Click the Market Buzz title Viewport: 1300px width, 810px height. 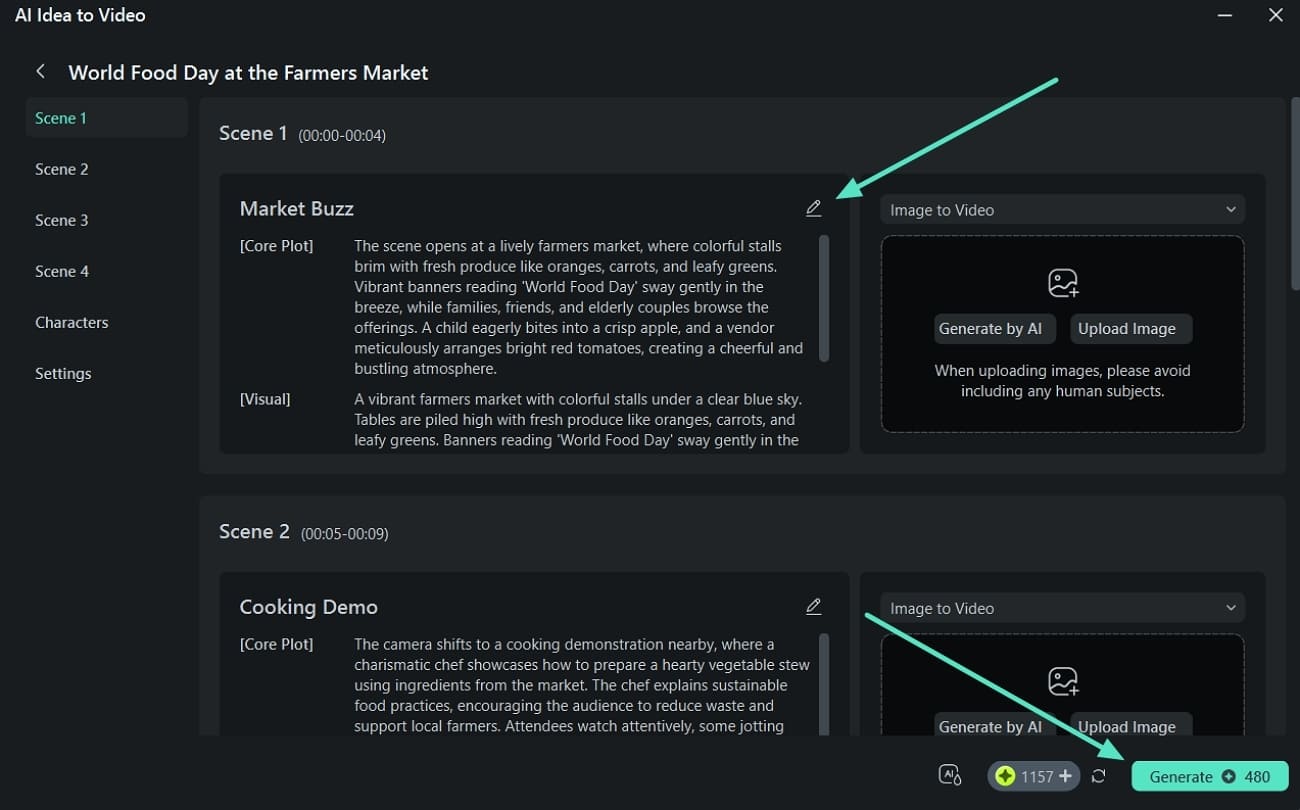coord(297,208)
